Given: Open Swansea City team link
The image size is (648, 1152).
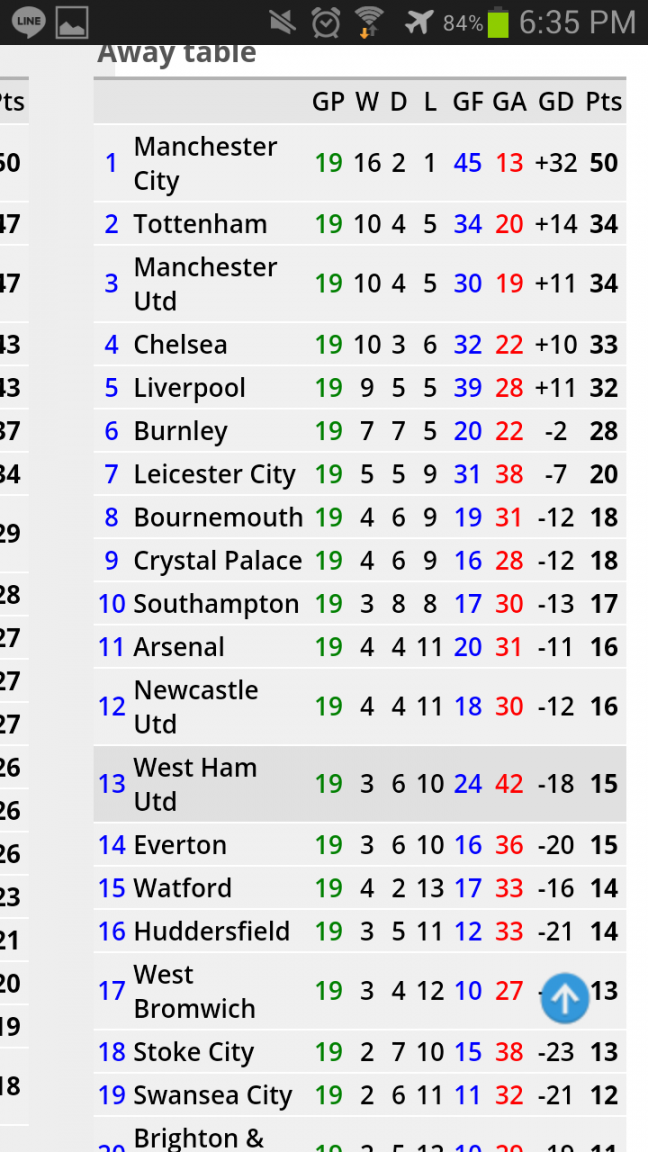Looking at the screenshot, I should pos(212,1095).
